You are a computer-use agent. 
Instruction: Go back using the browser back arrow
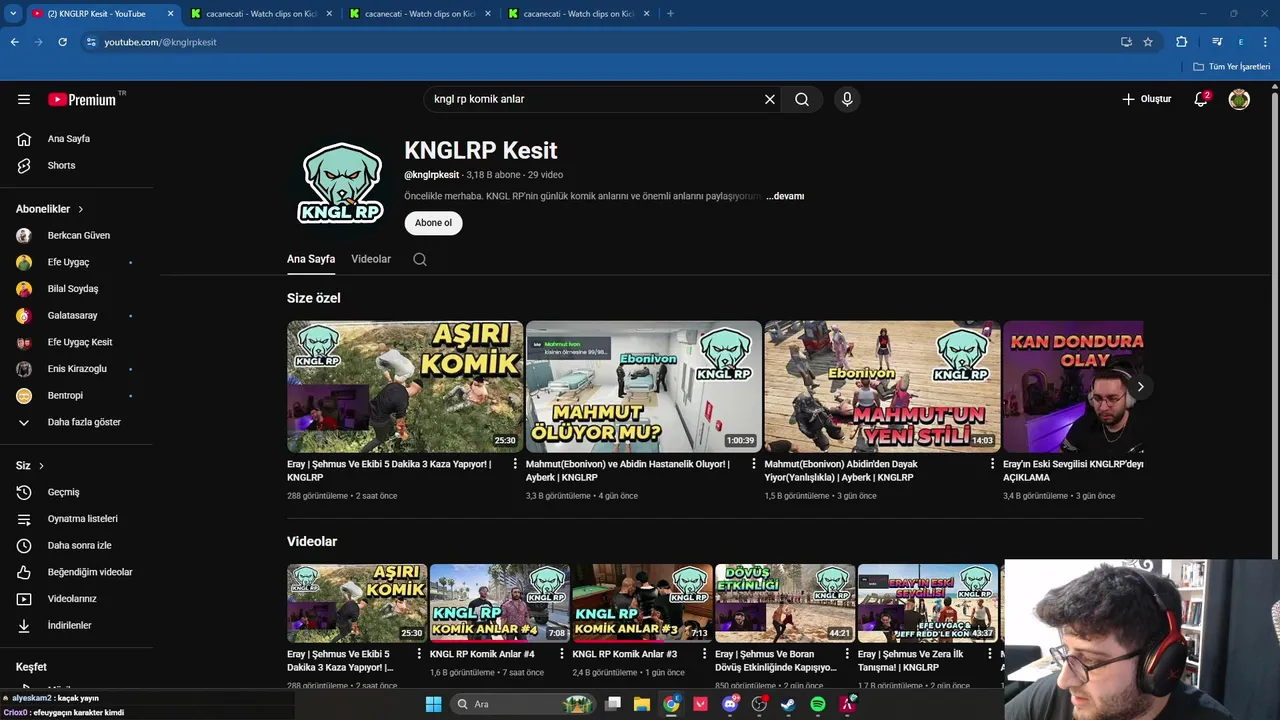point(15,42)
